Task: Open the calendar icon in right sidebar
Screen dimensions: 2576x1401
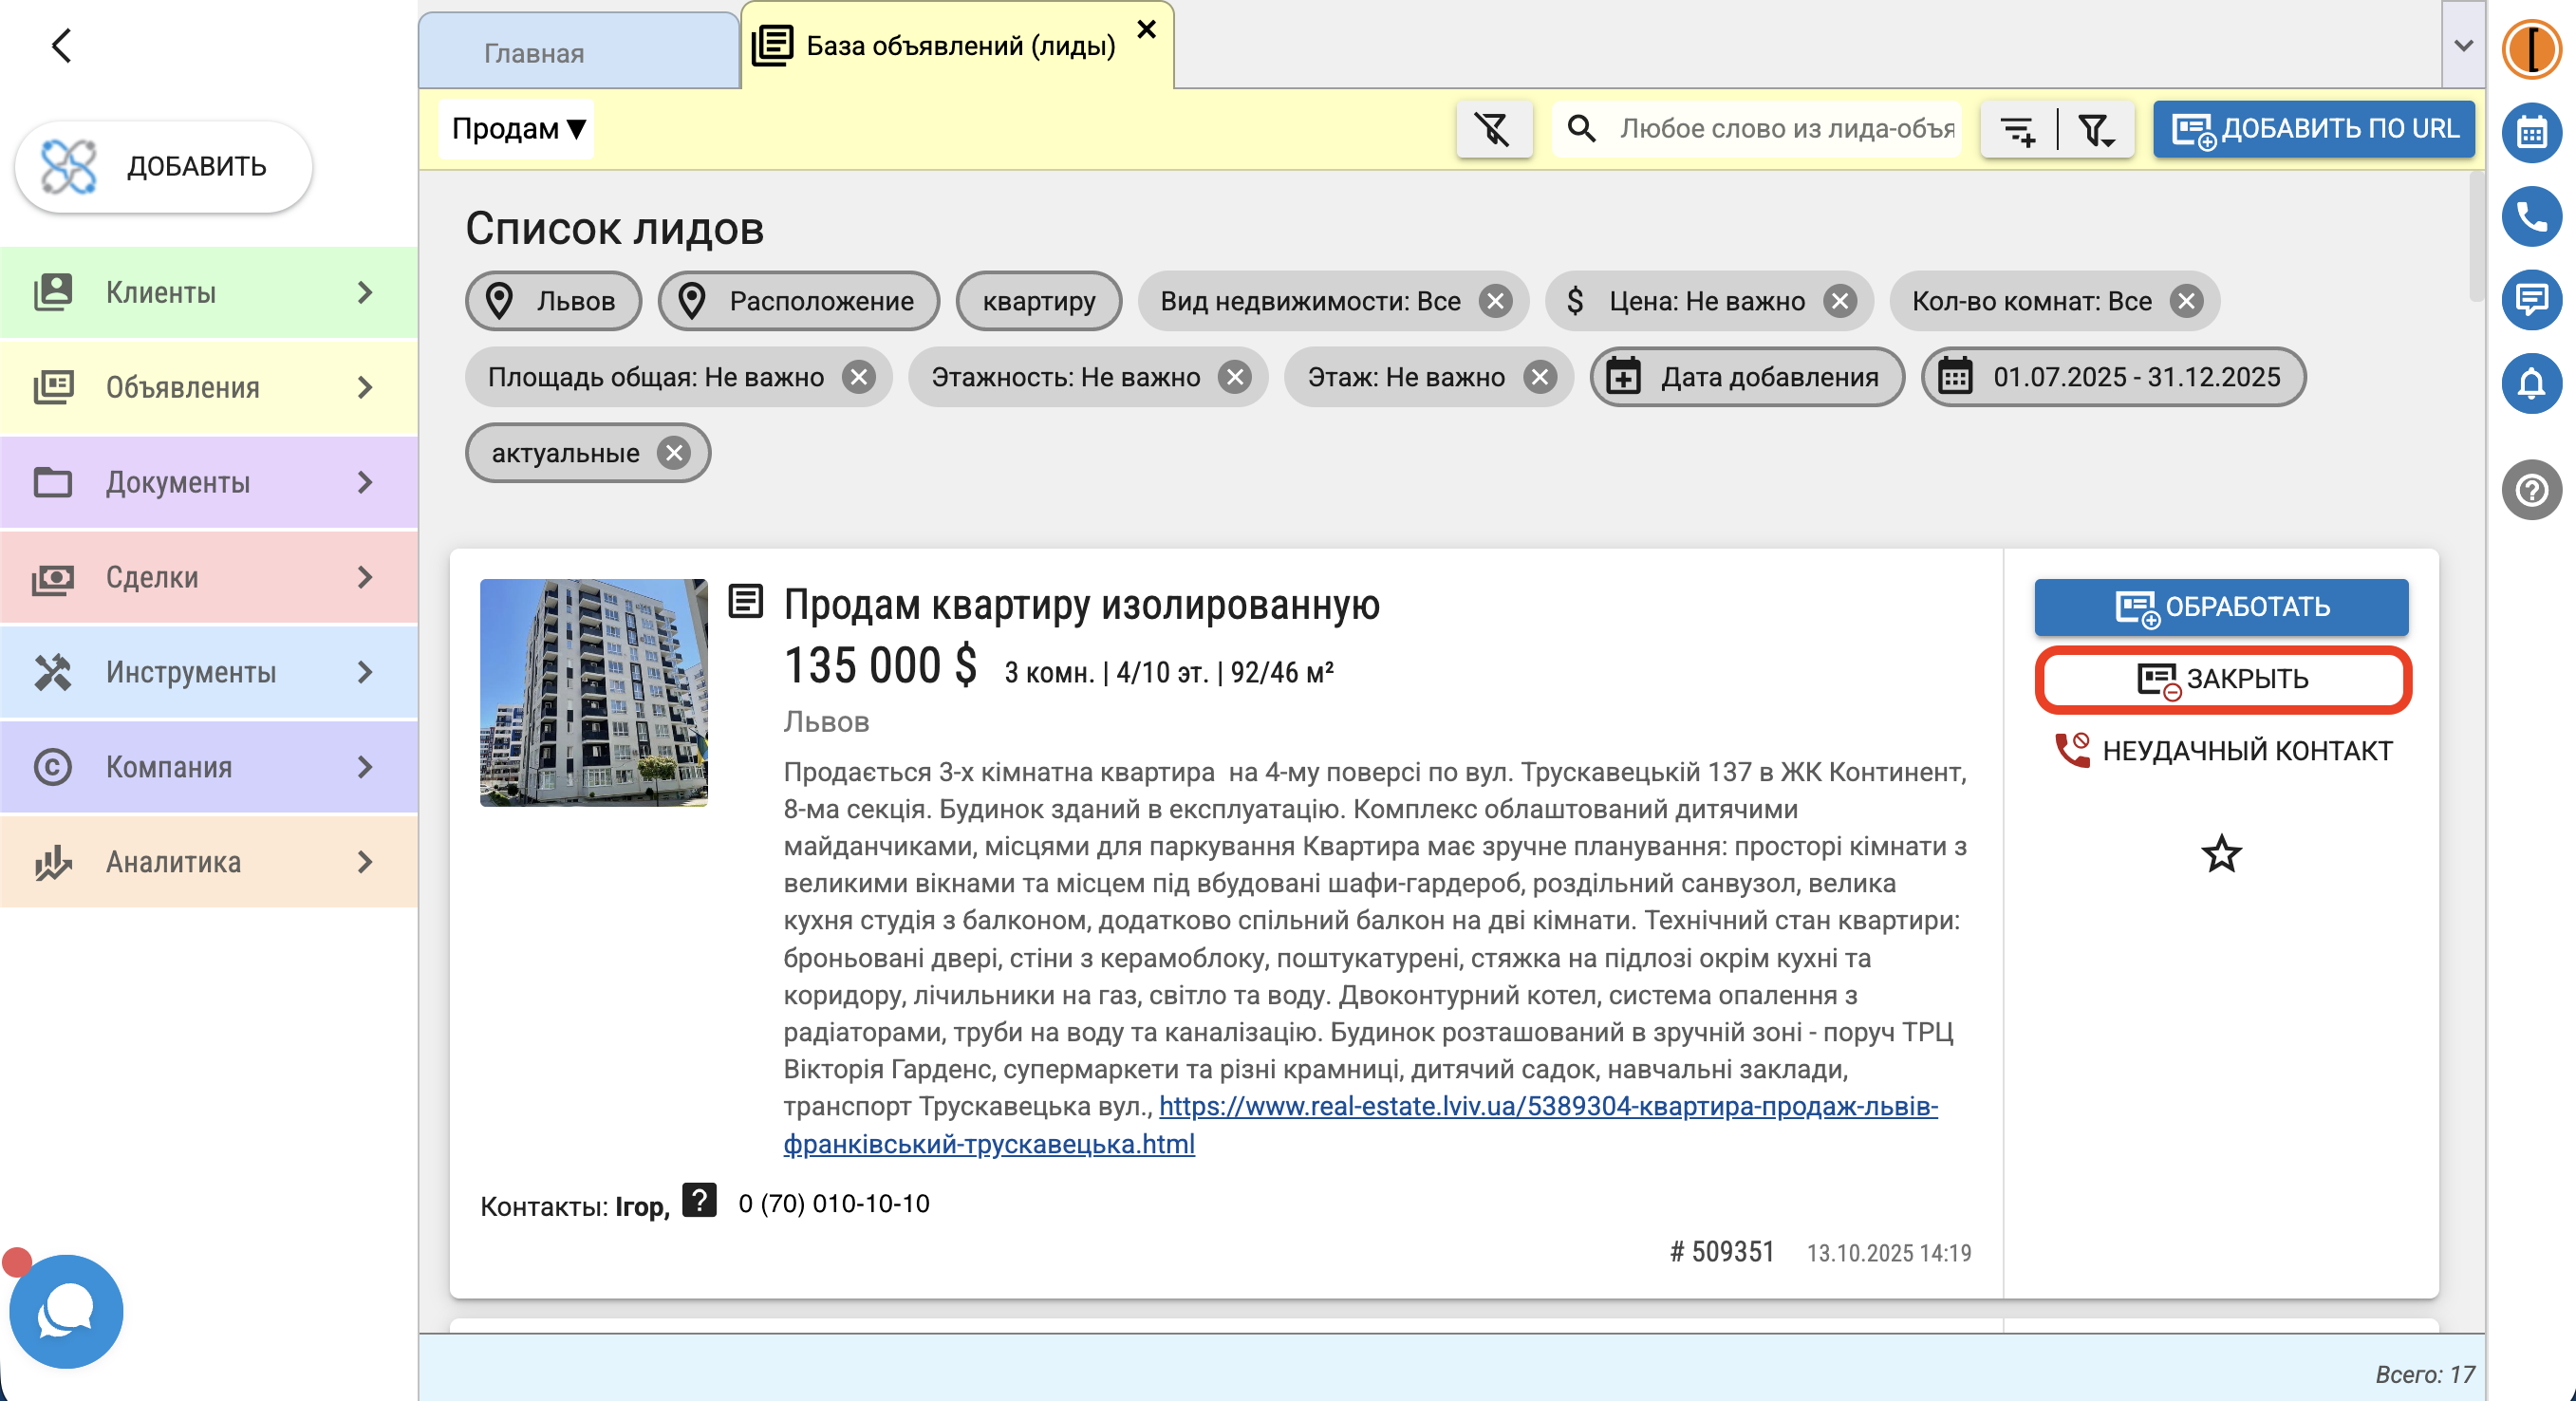Action: [2530, 132]
